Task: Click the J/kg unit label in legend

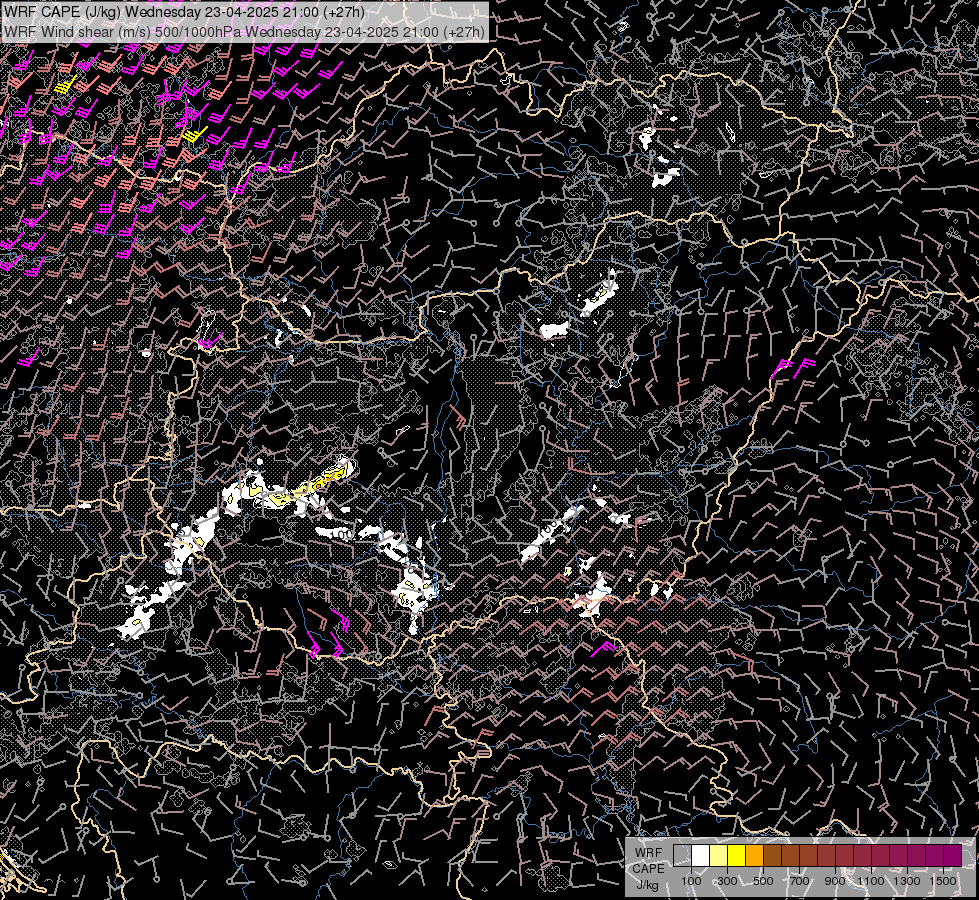Action: 647,885
